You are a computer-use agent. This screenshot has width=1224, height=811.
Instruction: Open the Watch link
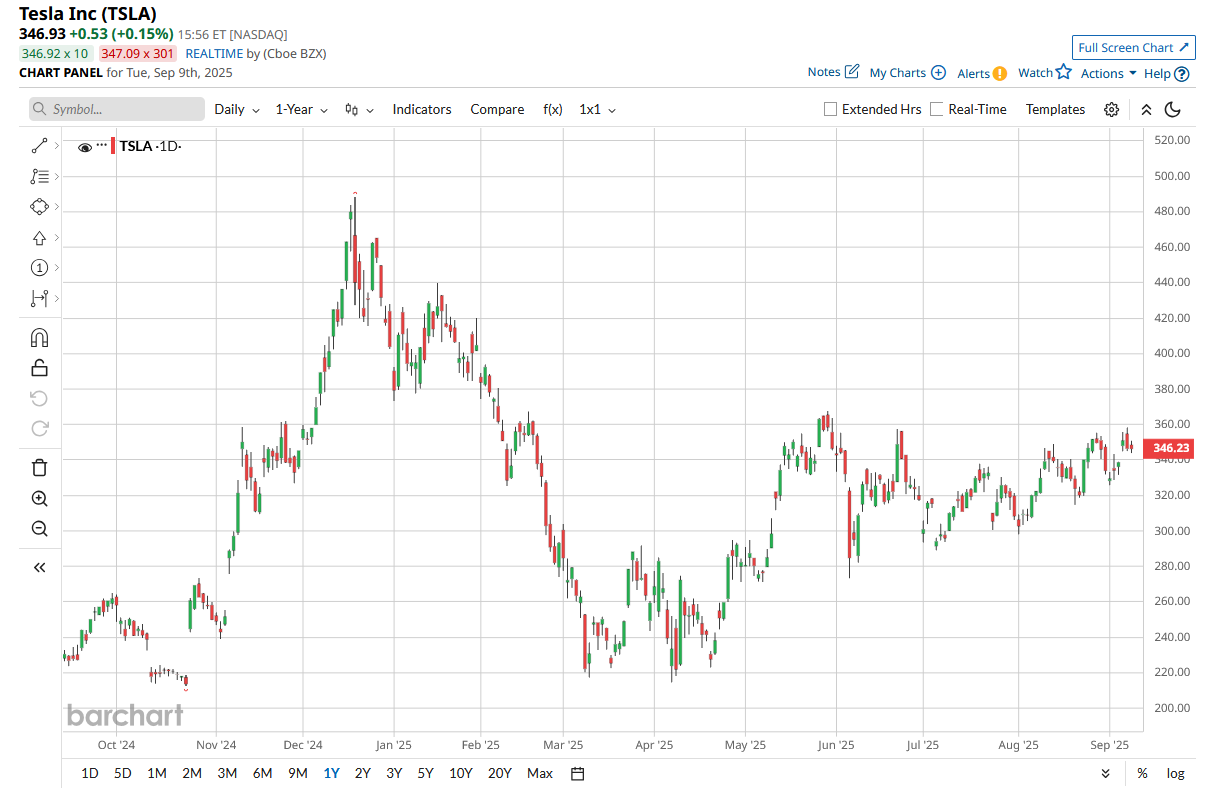(x=1035, y=72)
